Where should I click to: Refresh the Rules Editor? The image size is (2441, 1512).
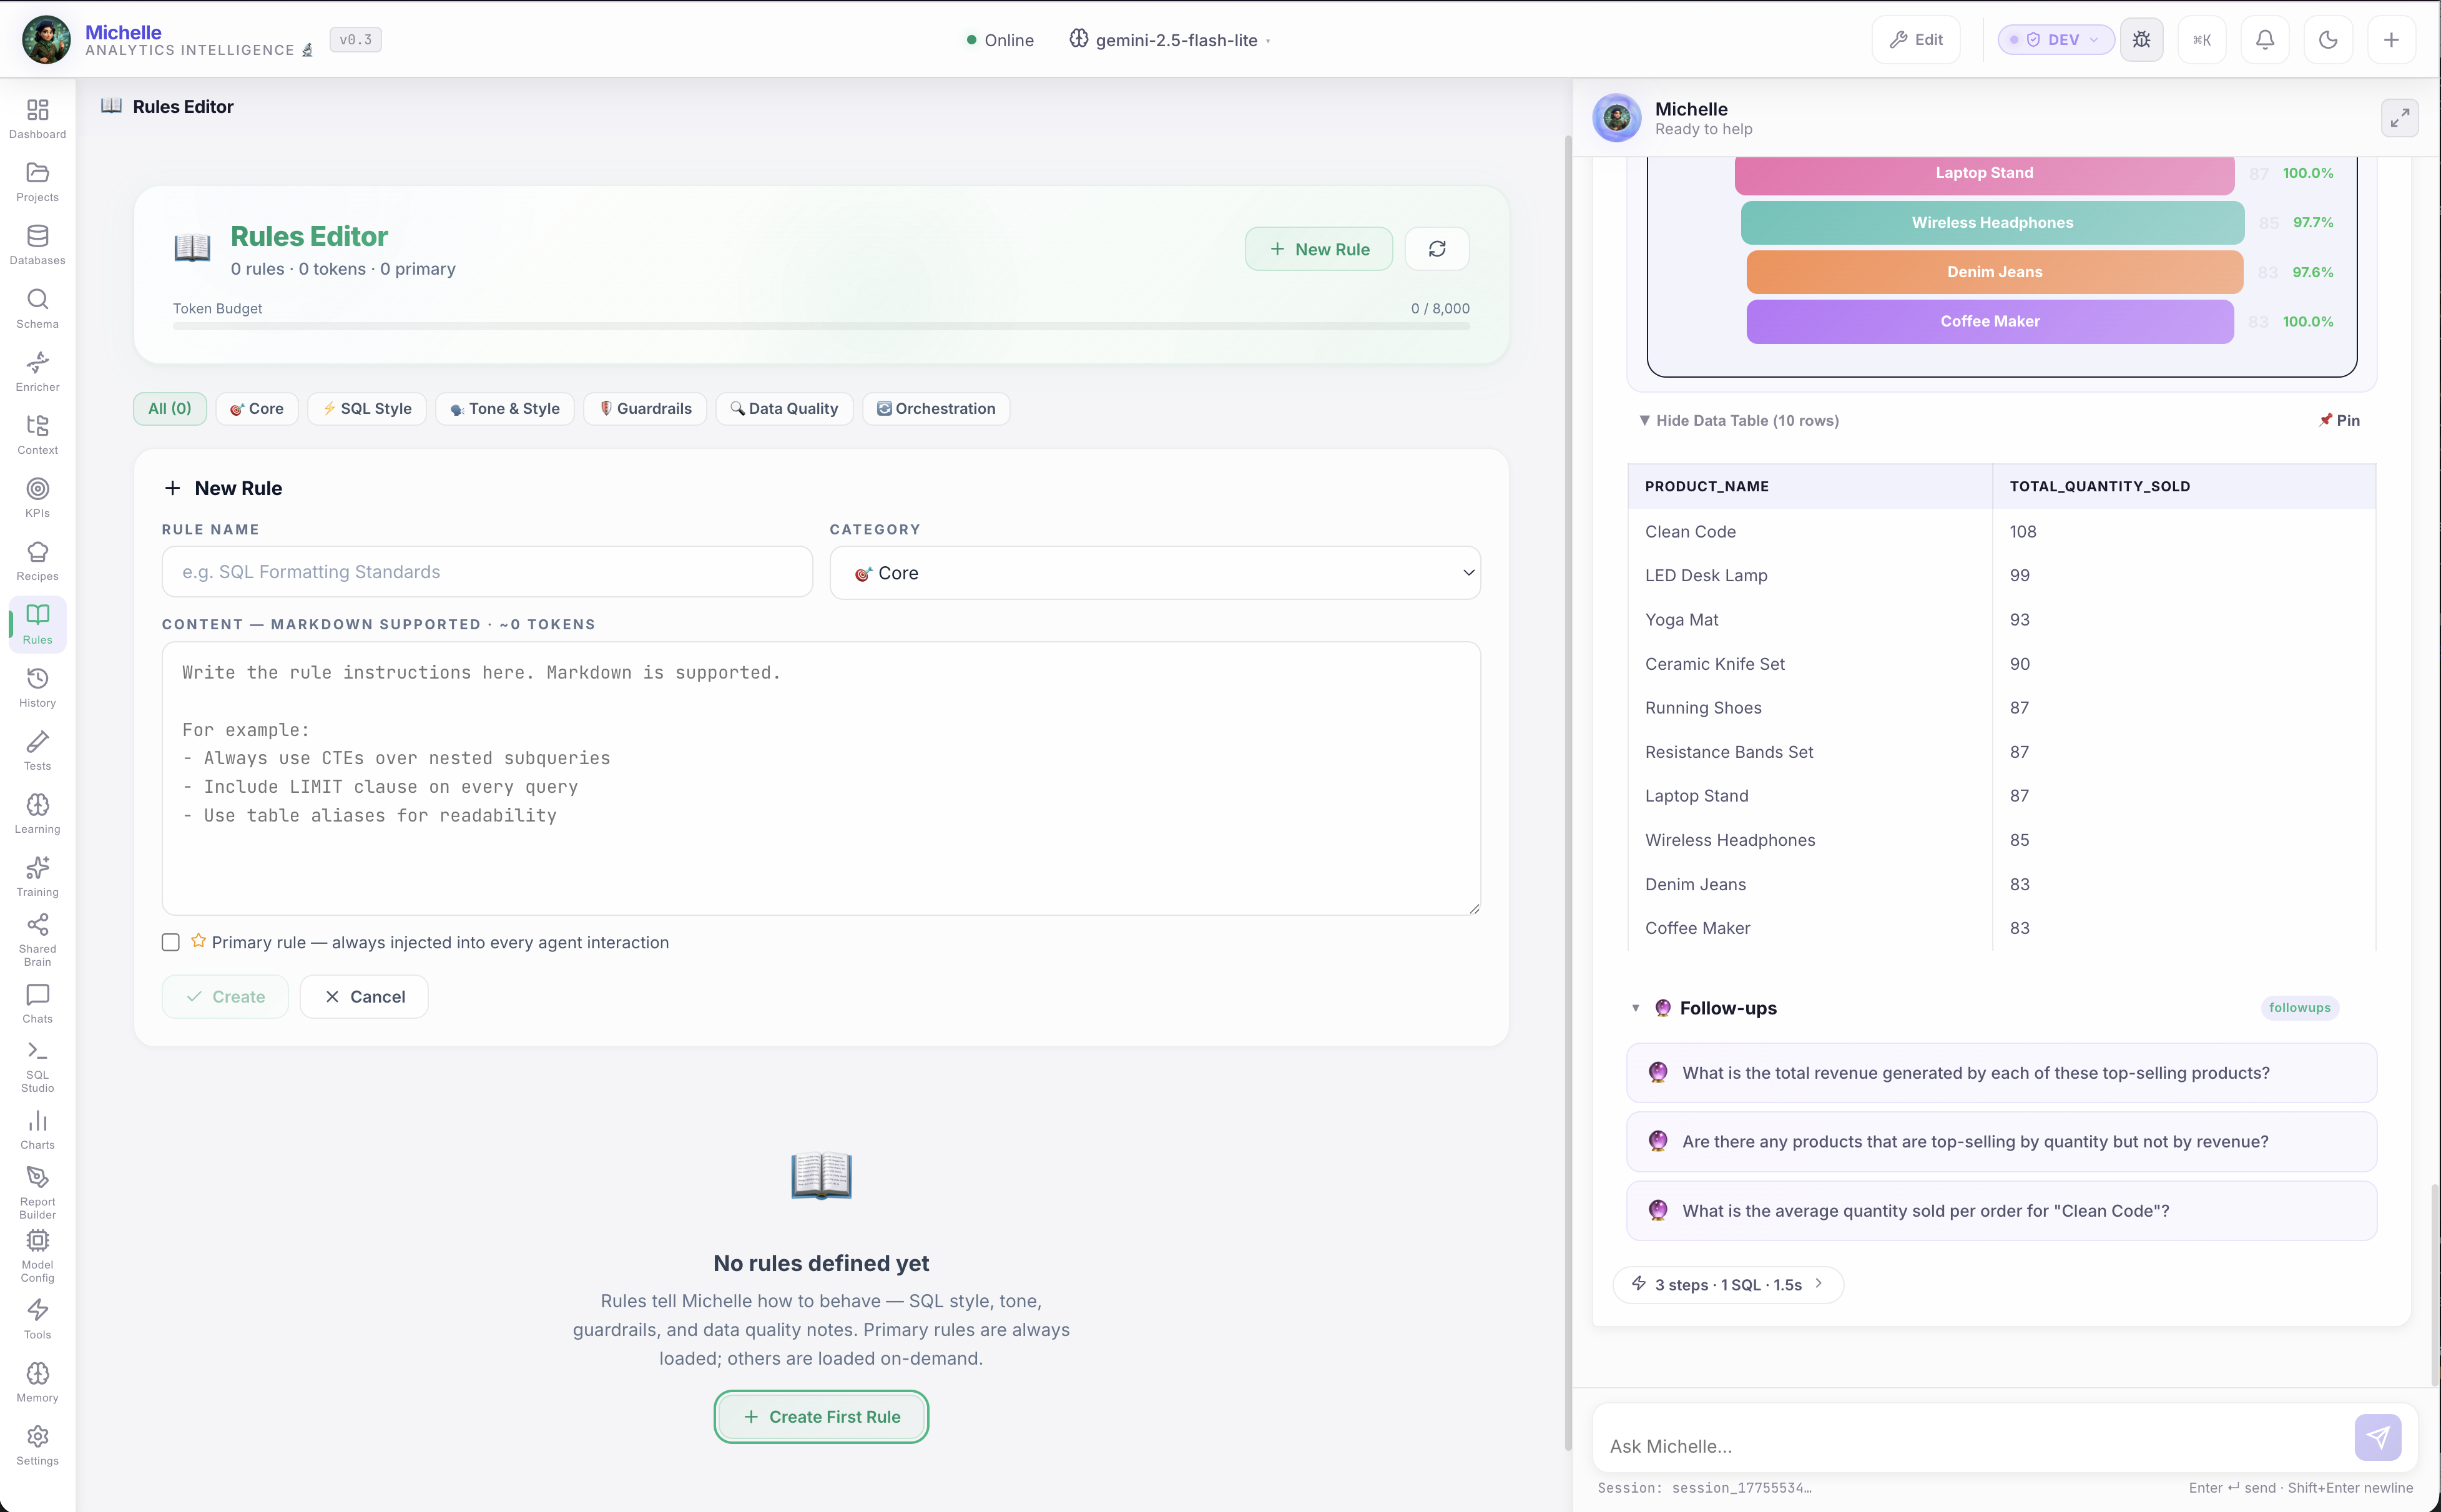pos(1437,248)
